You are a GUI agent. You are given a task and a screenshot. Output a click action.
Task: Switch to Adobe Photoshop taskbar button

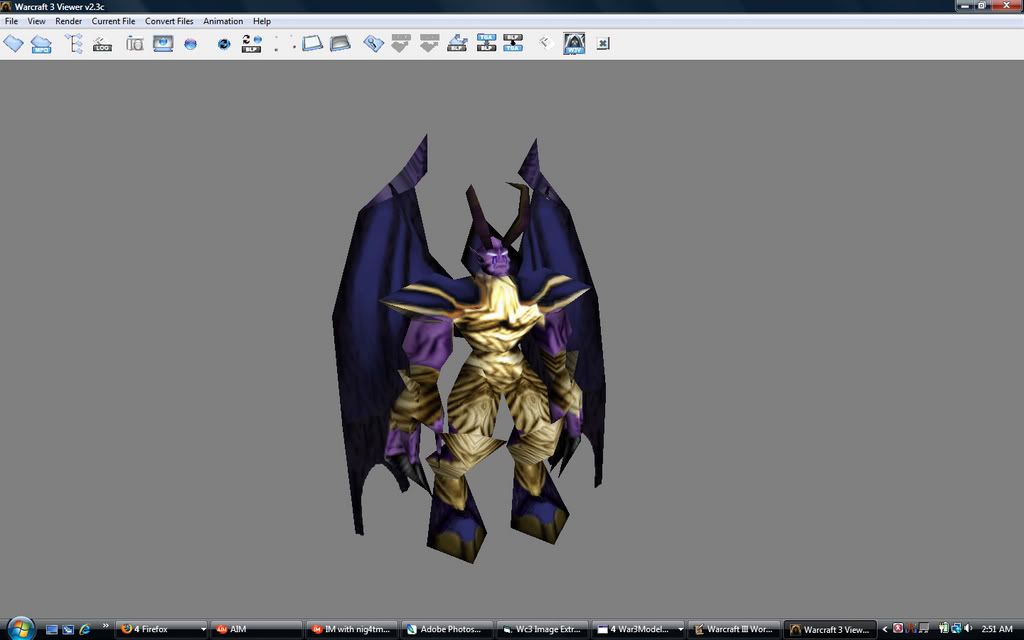(x=447, y=630)
